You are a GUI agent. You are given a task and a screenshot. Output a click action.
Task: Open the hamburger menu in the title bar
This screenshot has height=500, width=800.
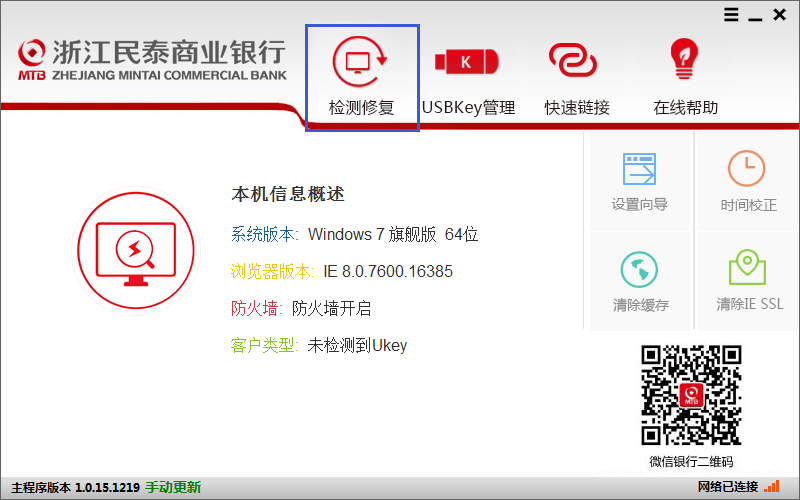click(x=731, y=14)
